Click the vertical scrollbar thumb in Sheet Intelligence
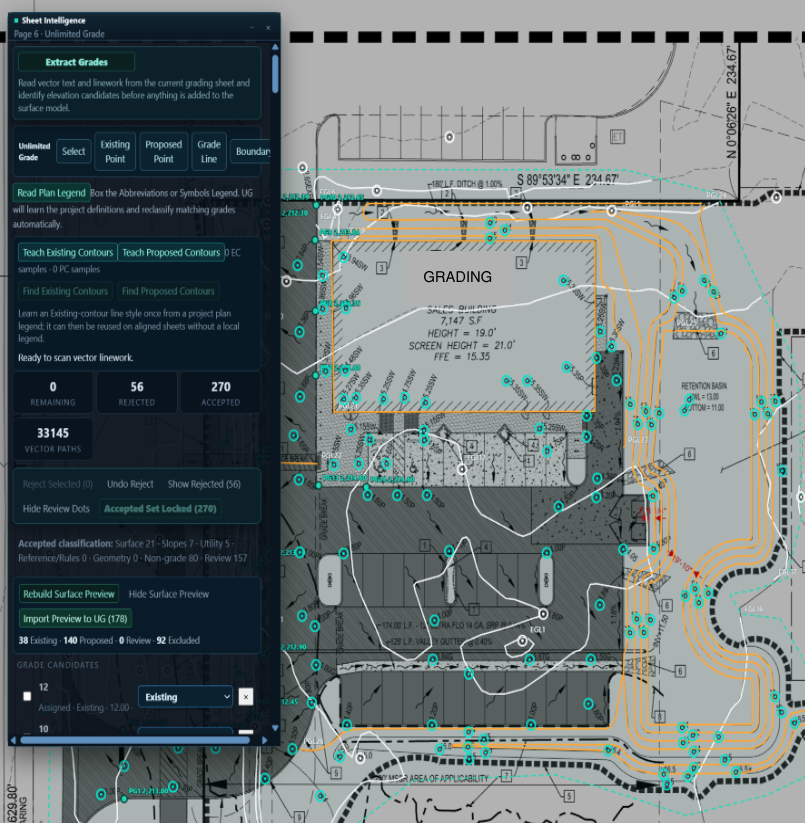 click(x=275, y=73)
